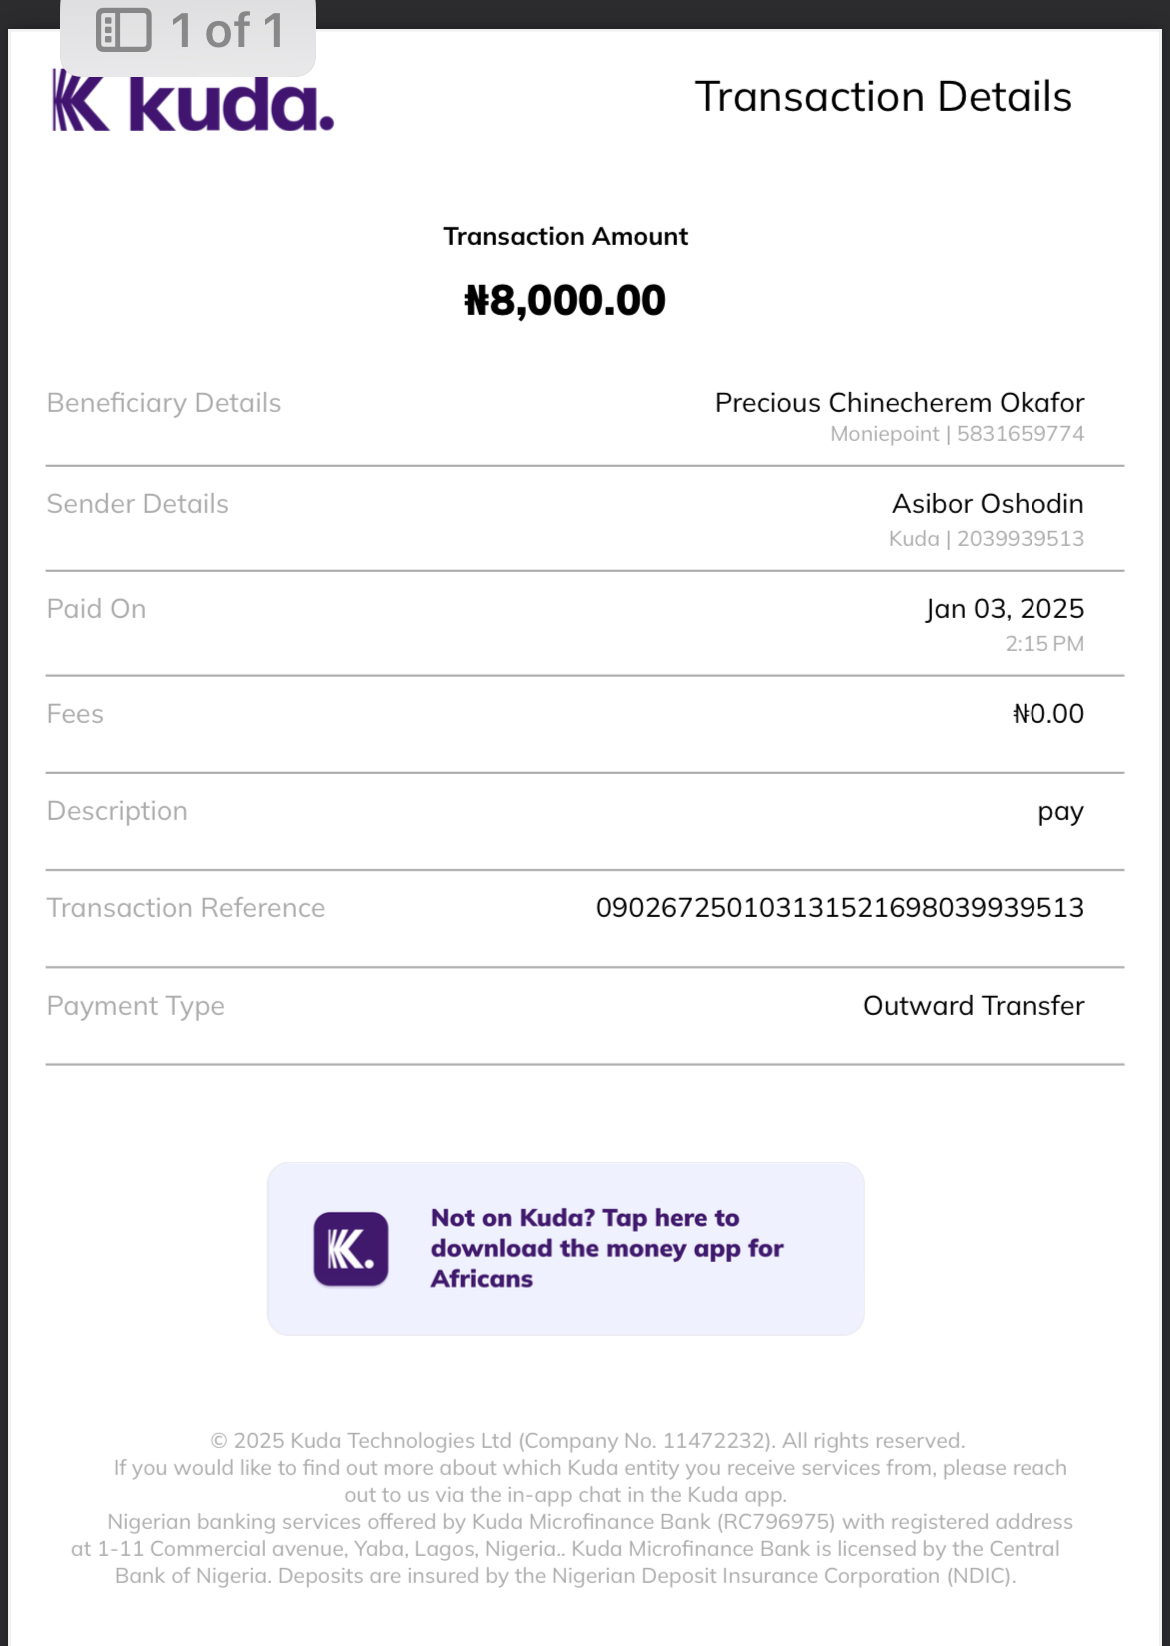Click the Kuda Technologies copyright footer line
This screenshot has height=1646, width=1170.
click(x=587, y=1441)
